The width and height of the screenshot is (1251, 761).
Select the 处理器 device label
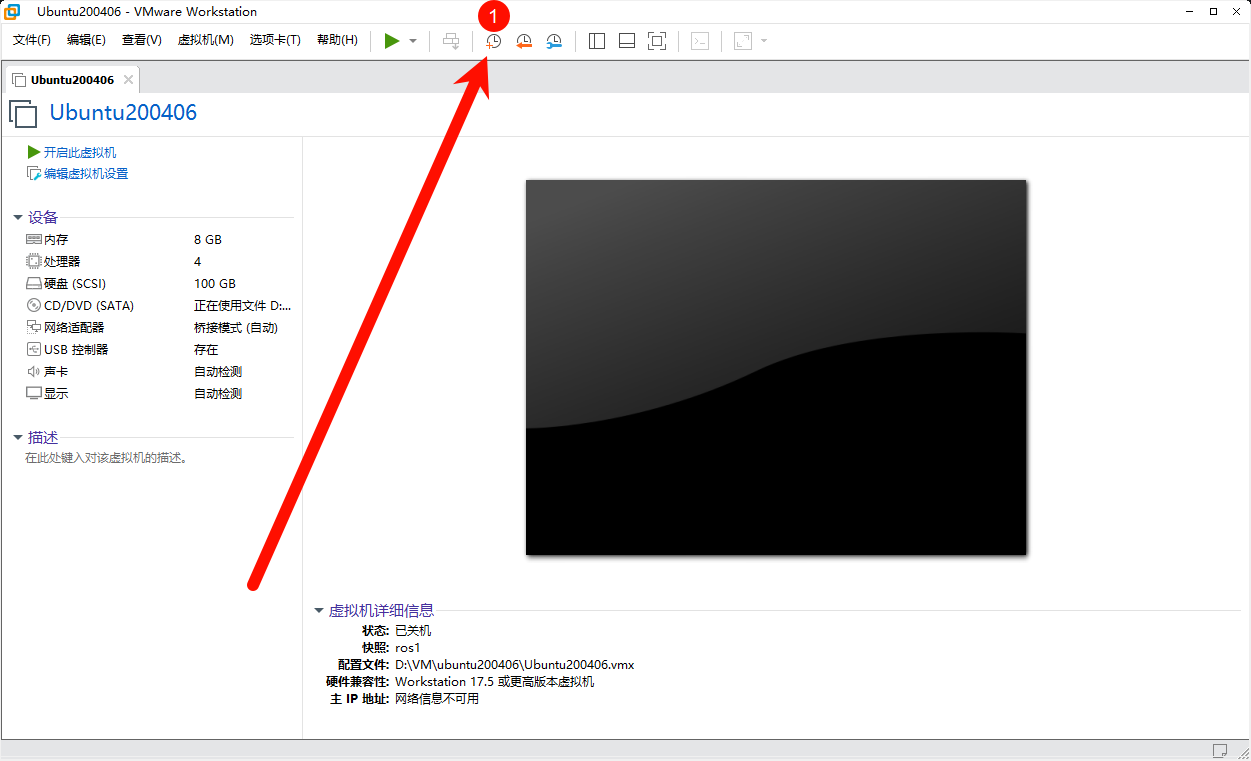(62, 262)
